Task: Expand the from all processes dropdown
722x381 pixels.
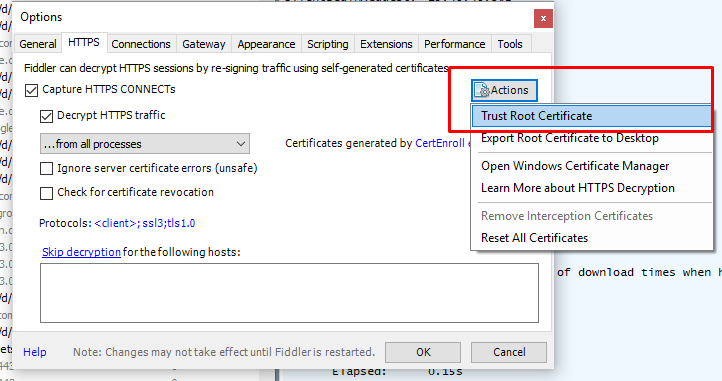Action: (x=145, y=144)
